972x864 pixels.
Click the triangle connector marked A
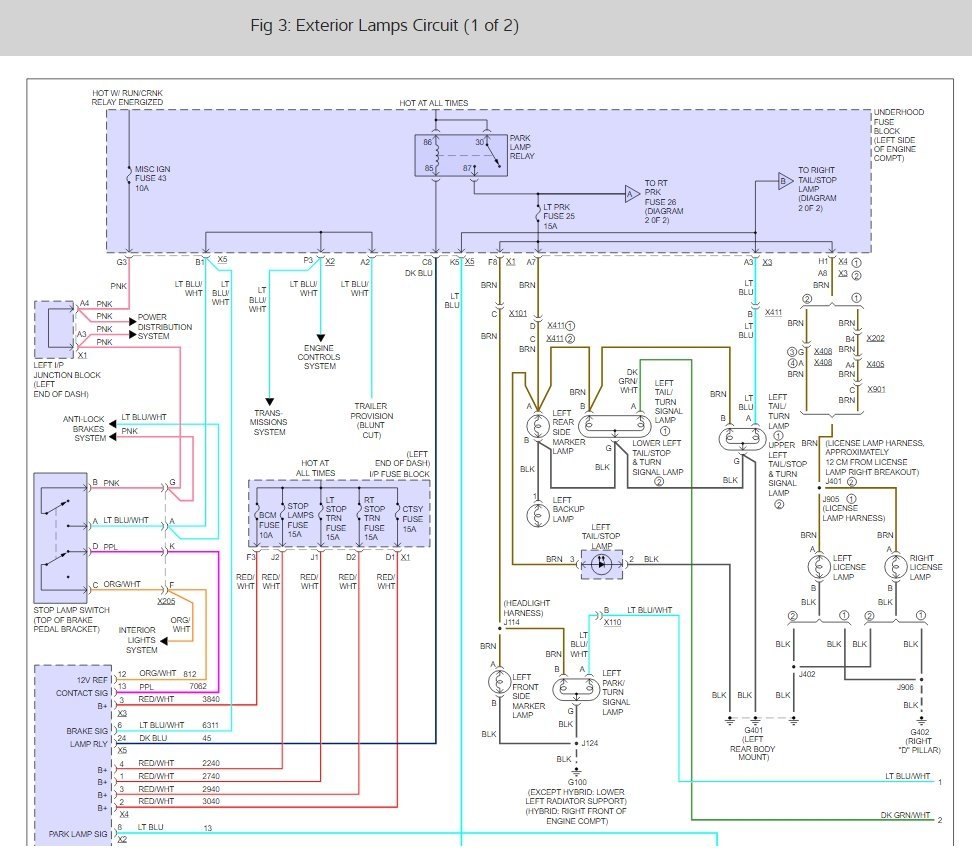[x=632, y=194]
